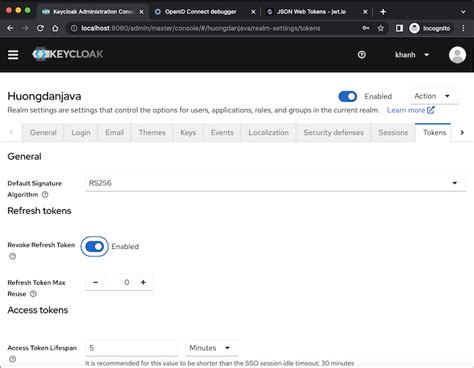Screen dimensions: 474x368
Task: Go back in browser history
Action: [x=10, y=28]
